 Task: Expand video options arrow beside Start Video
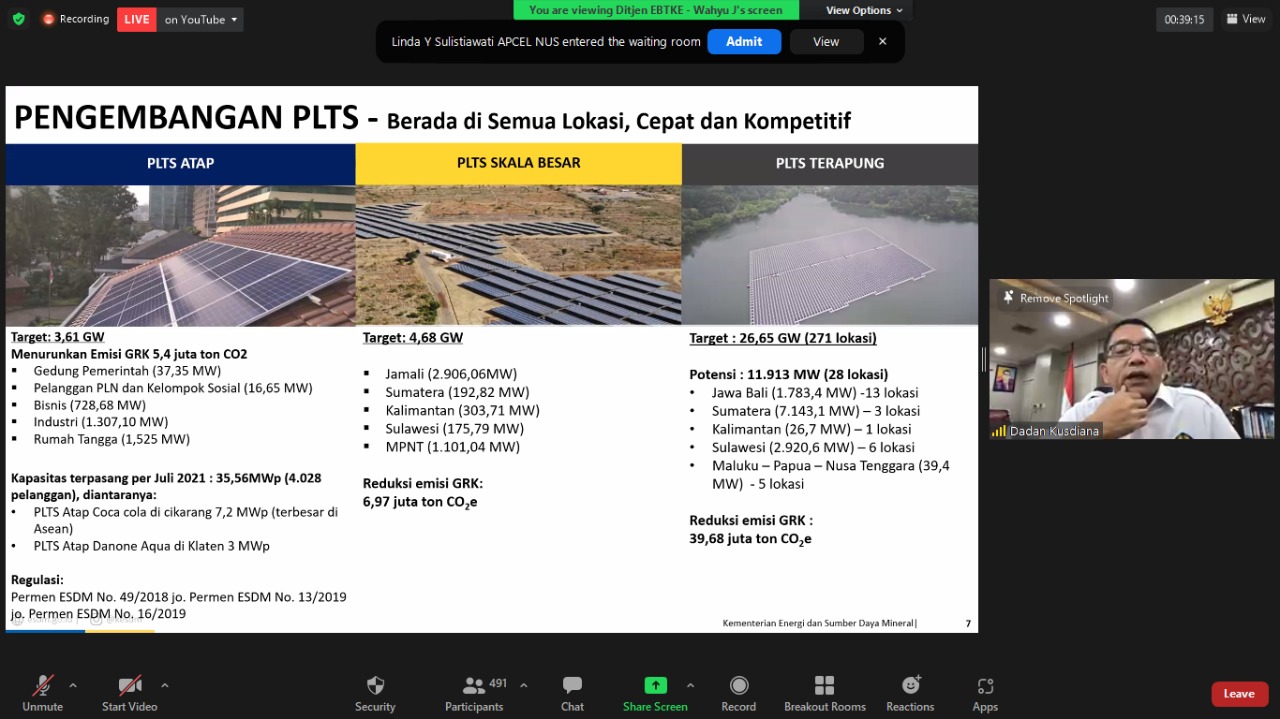(x=164, y=685)
